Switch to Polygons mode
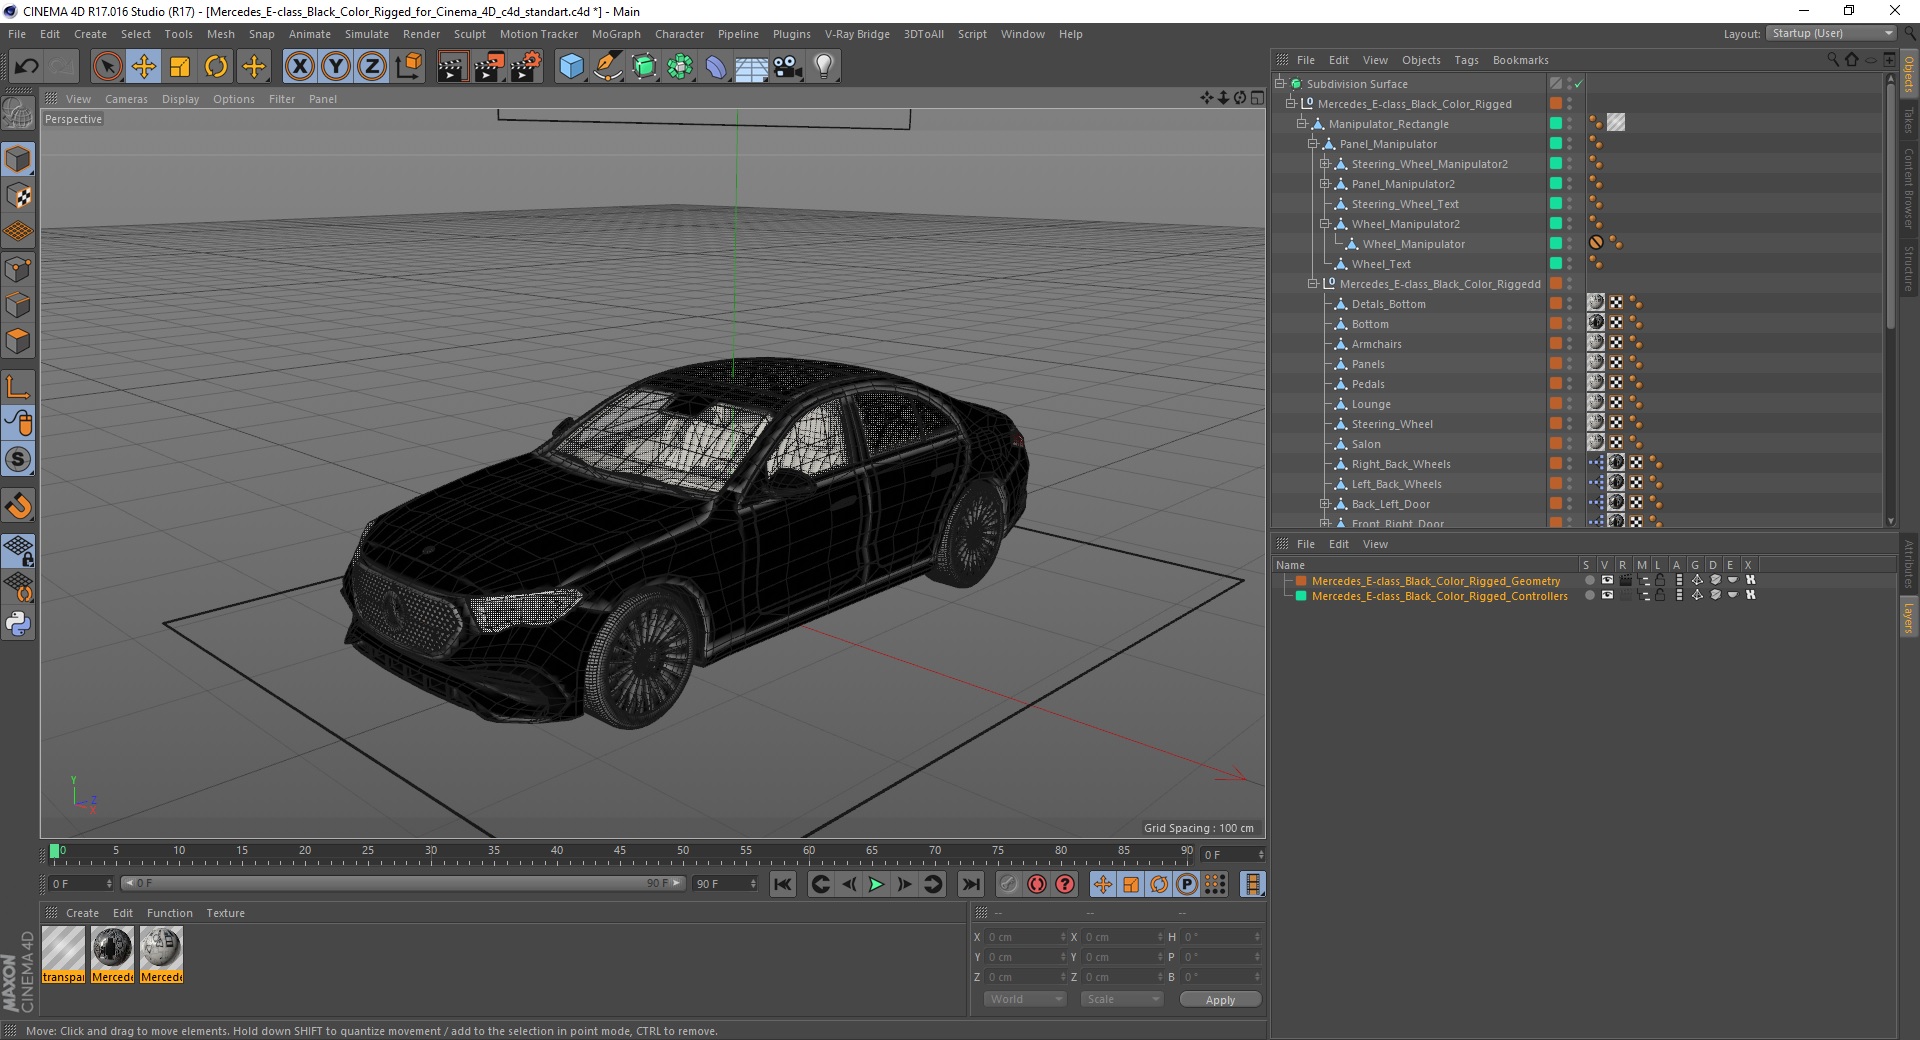 [18, 341]
